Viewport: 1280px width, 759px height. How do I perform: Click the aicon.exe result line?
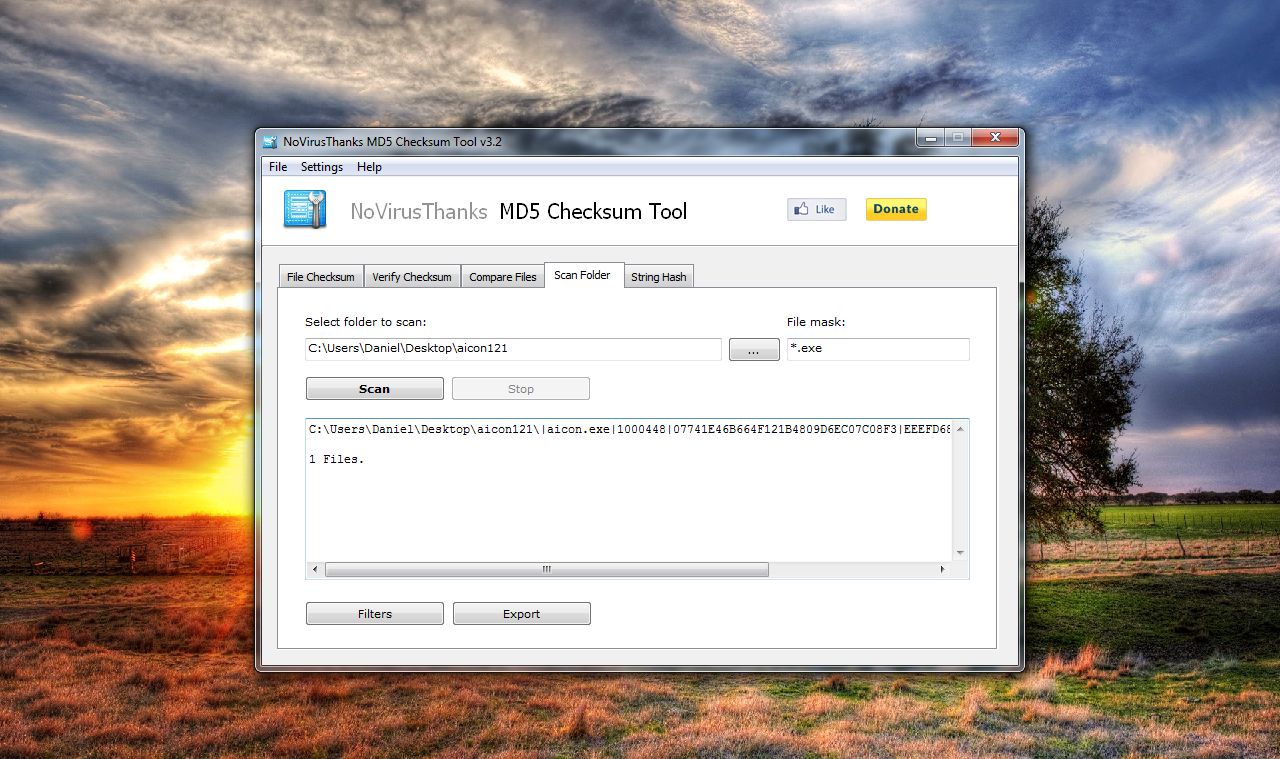coord(629,429)
